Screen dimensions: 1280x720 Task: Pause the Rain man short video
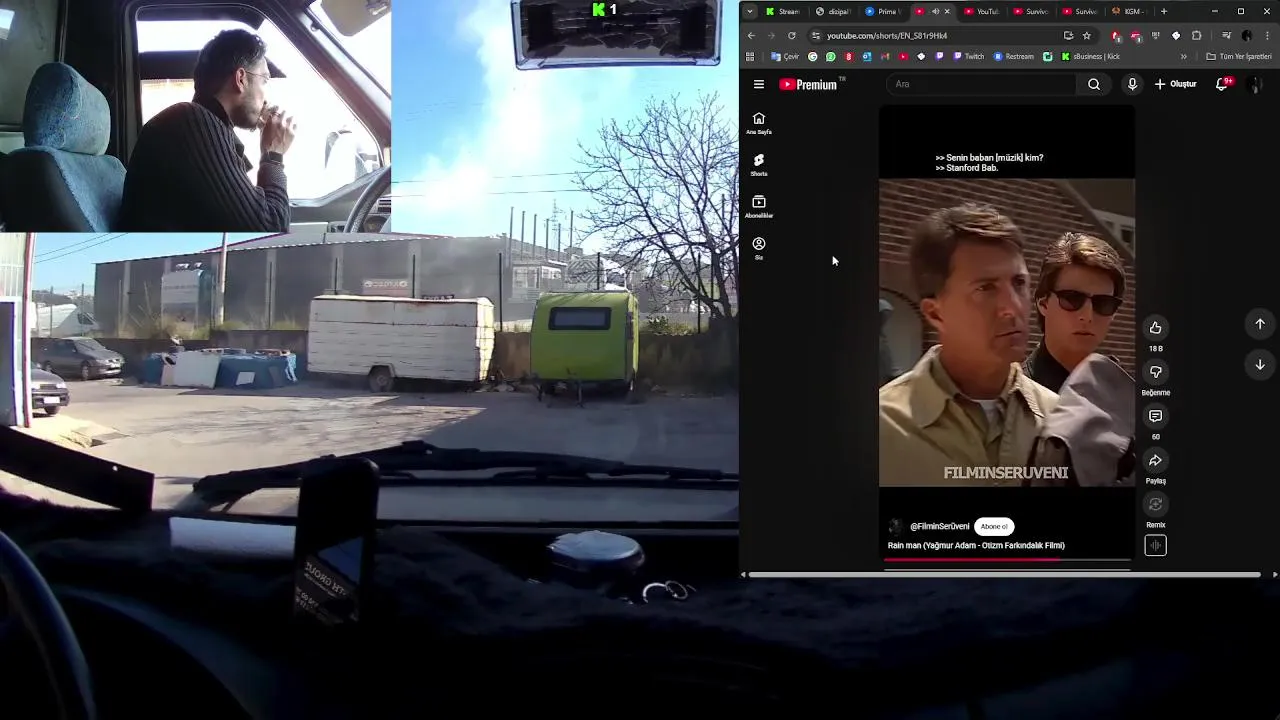coord(1006,332)
